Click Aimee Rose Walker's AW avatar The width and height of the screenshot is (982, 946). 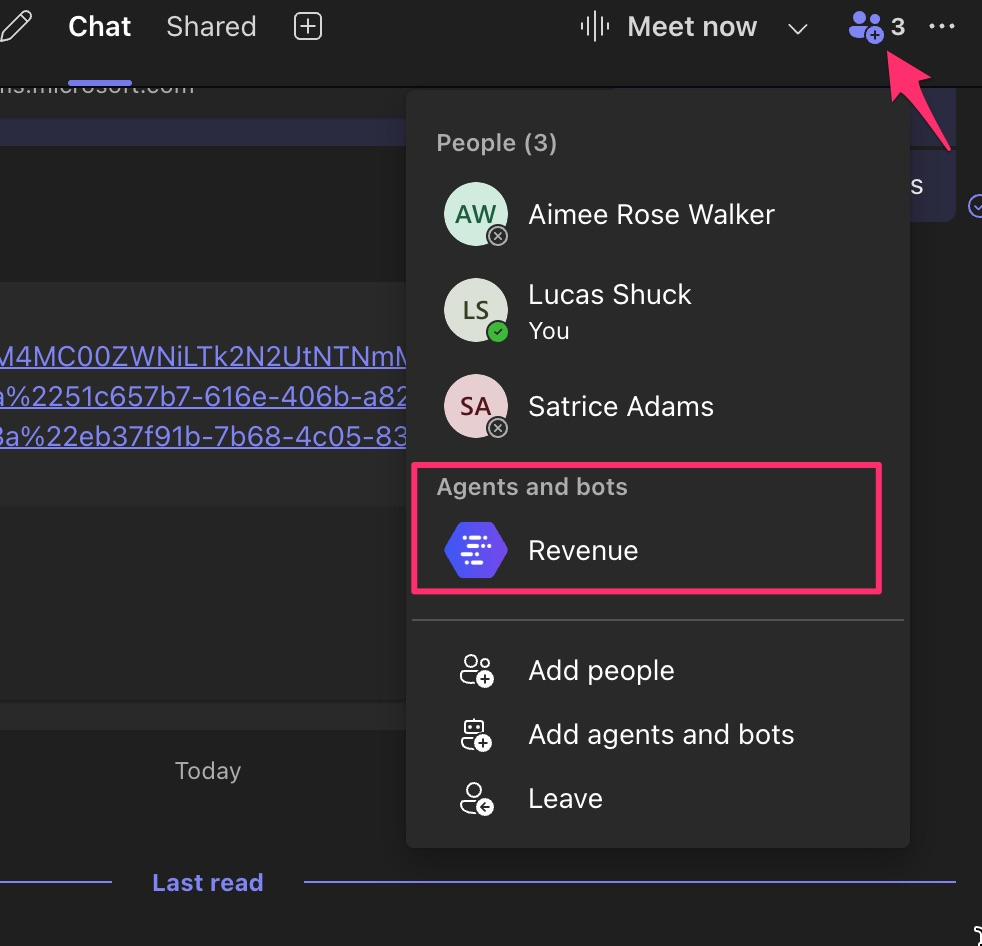476,214
